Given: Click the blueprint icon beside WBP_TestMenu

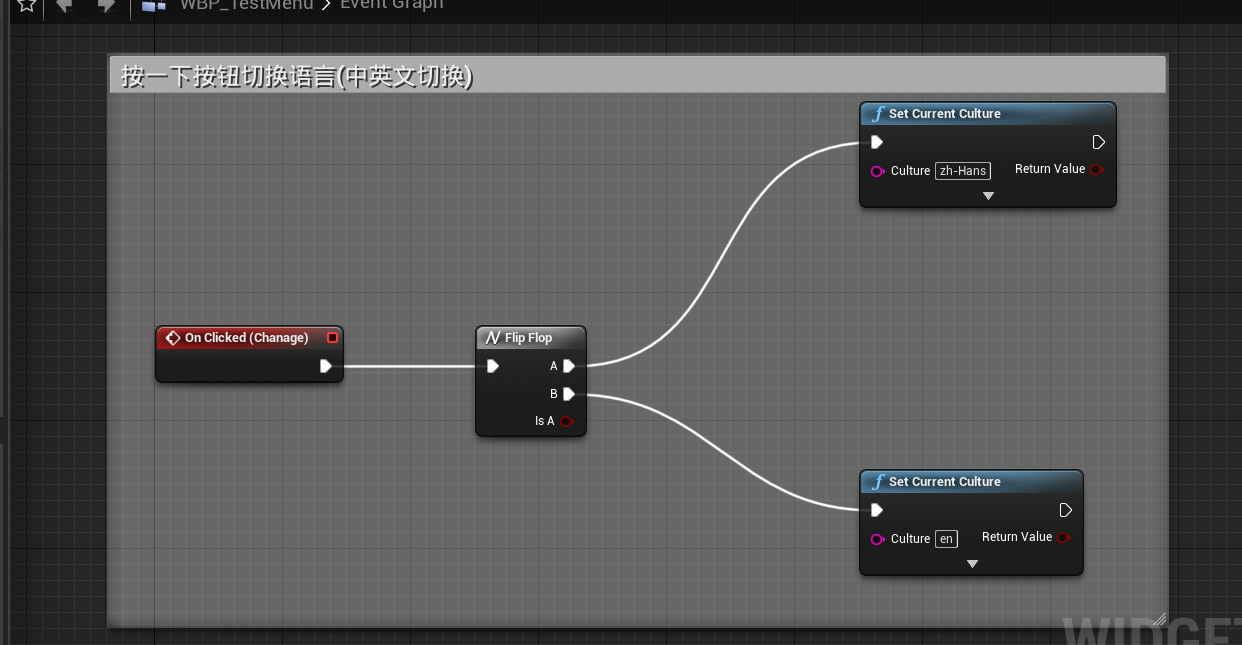Looking at the screenshot, I should click(x=153, y=5).
